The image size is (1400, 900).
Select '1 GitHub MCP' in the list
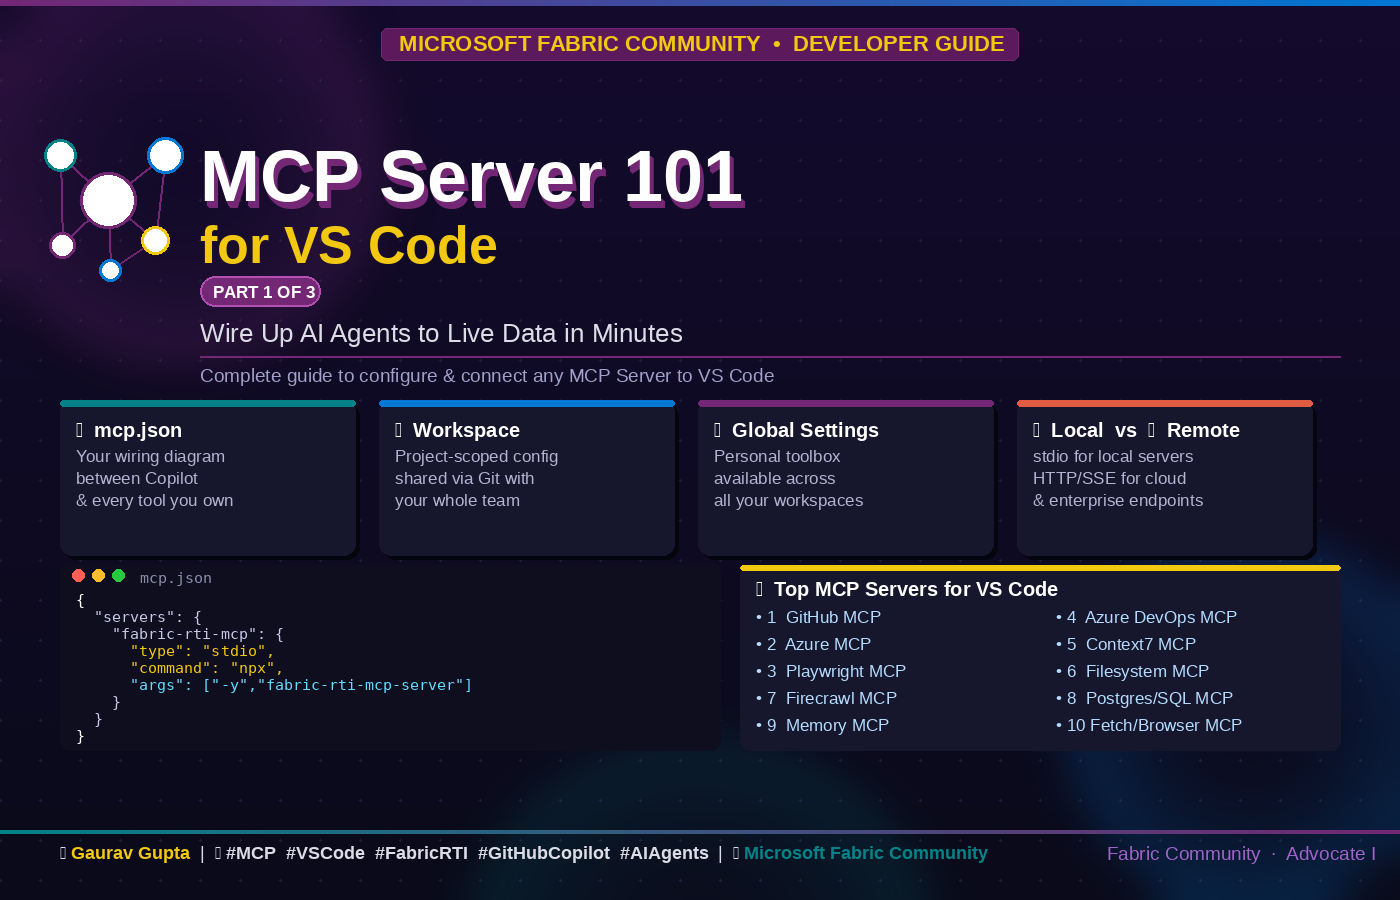click(819, 617)
